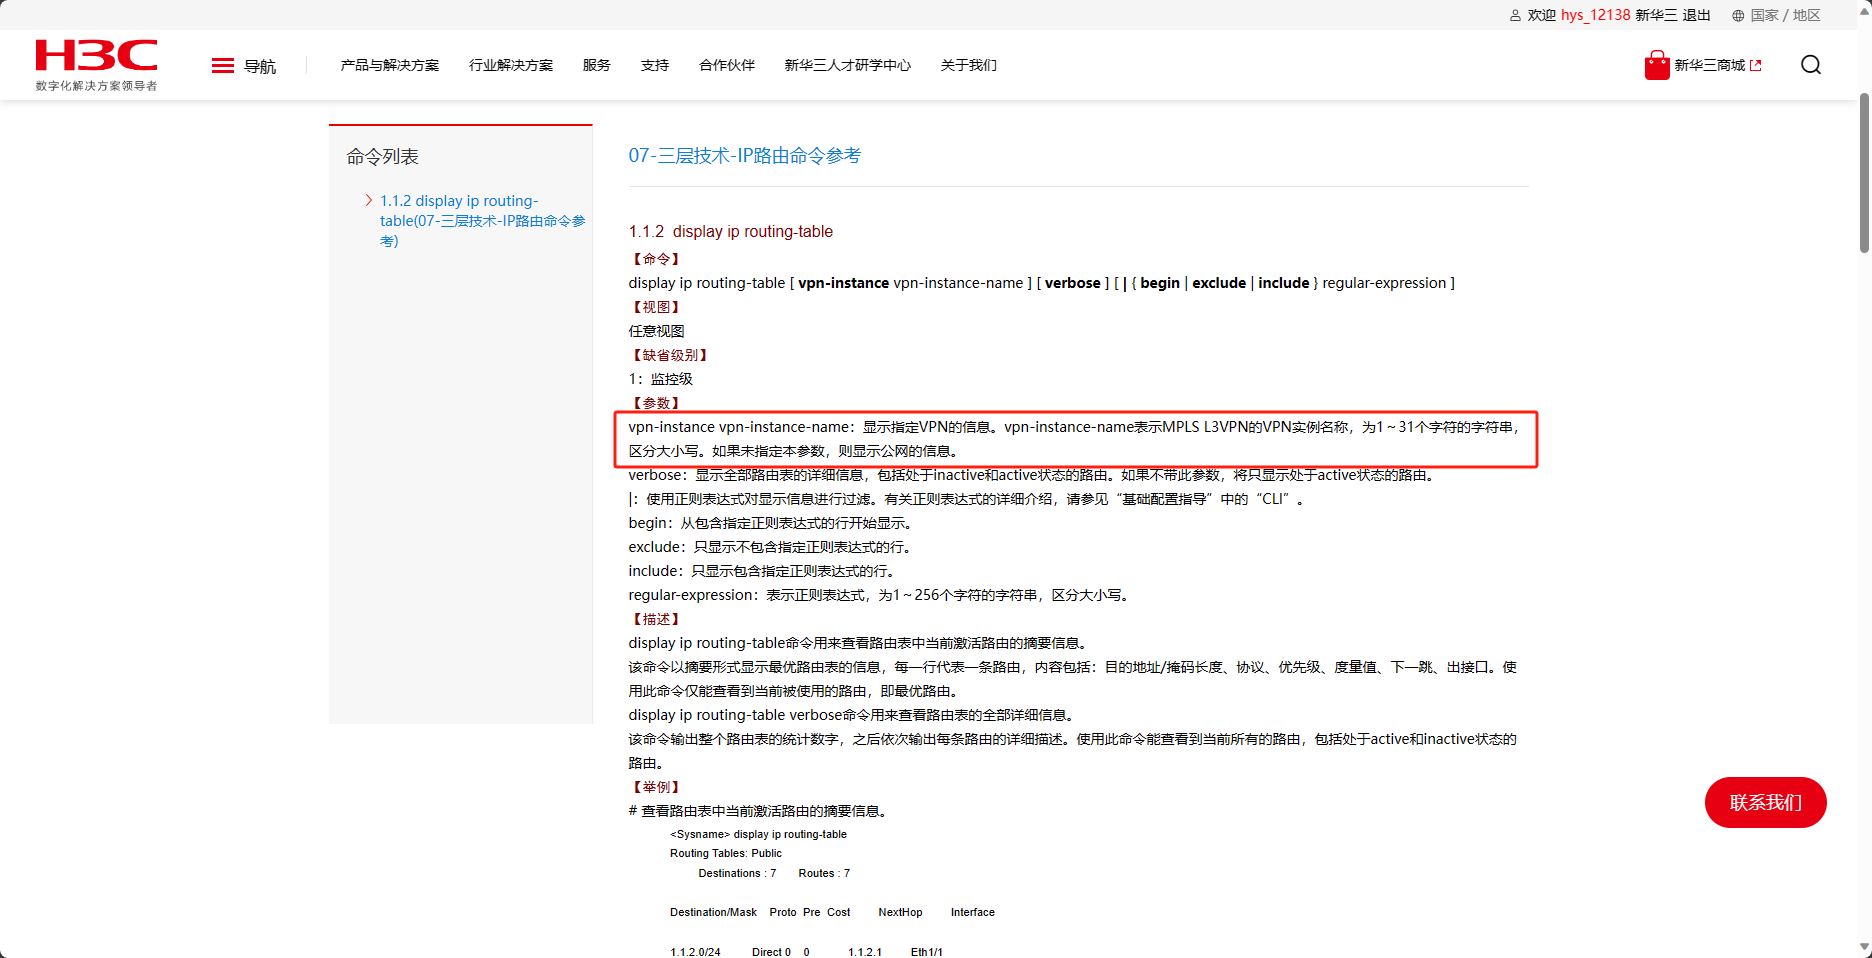
Task: Click the # 查看路由表中当前激活路由的摘要信息 line
Action: 759,811
